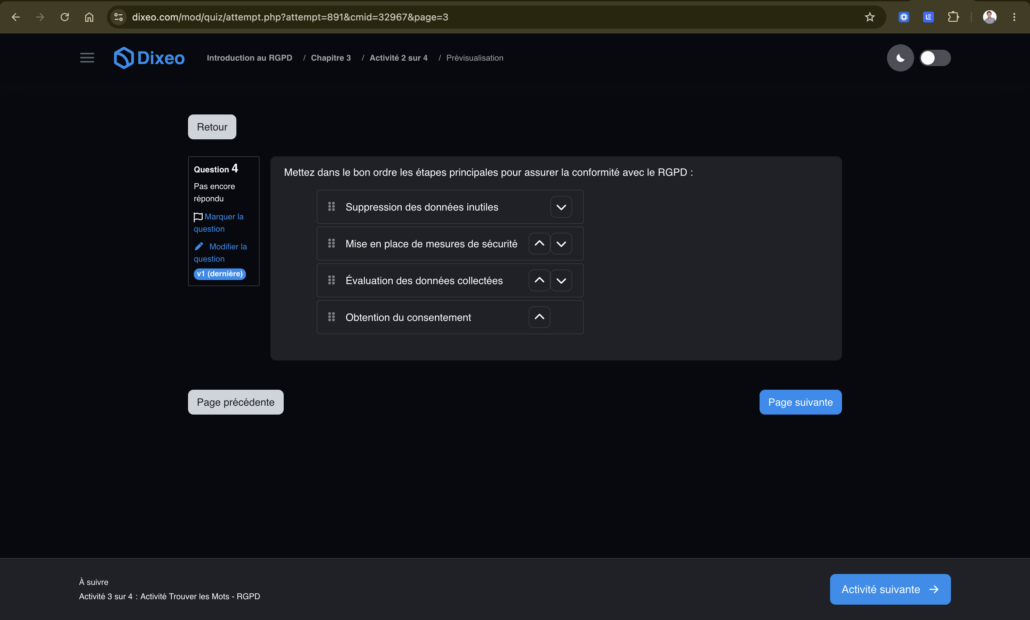This screenshot has width=1030, height=620.
Task: Click the second blue extension icon
Action: tap(928, 17)
